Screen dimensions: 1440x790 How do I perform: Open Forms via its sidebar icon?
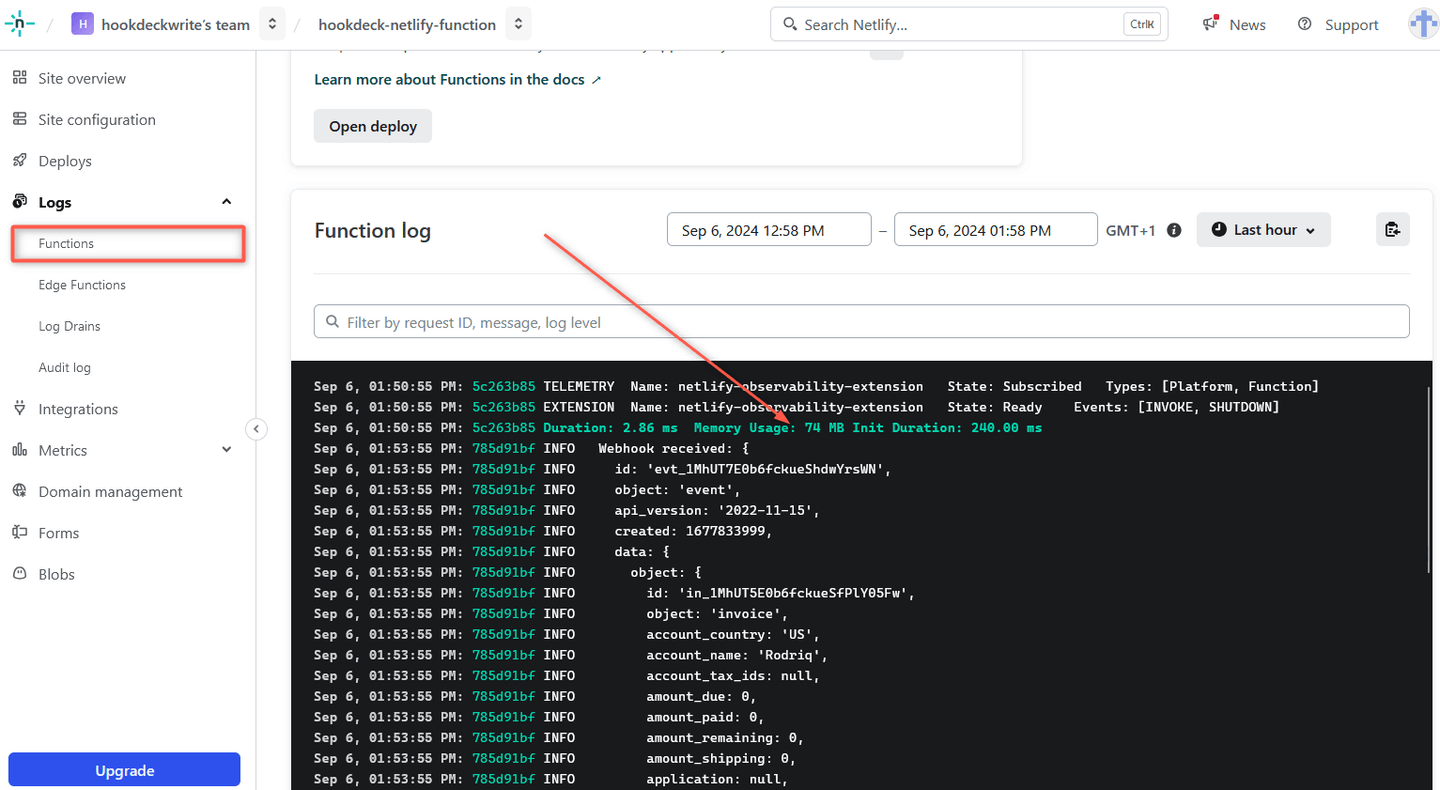click(x=19, y=532)
